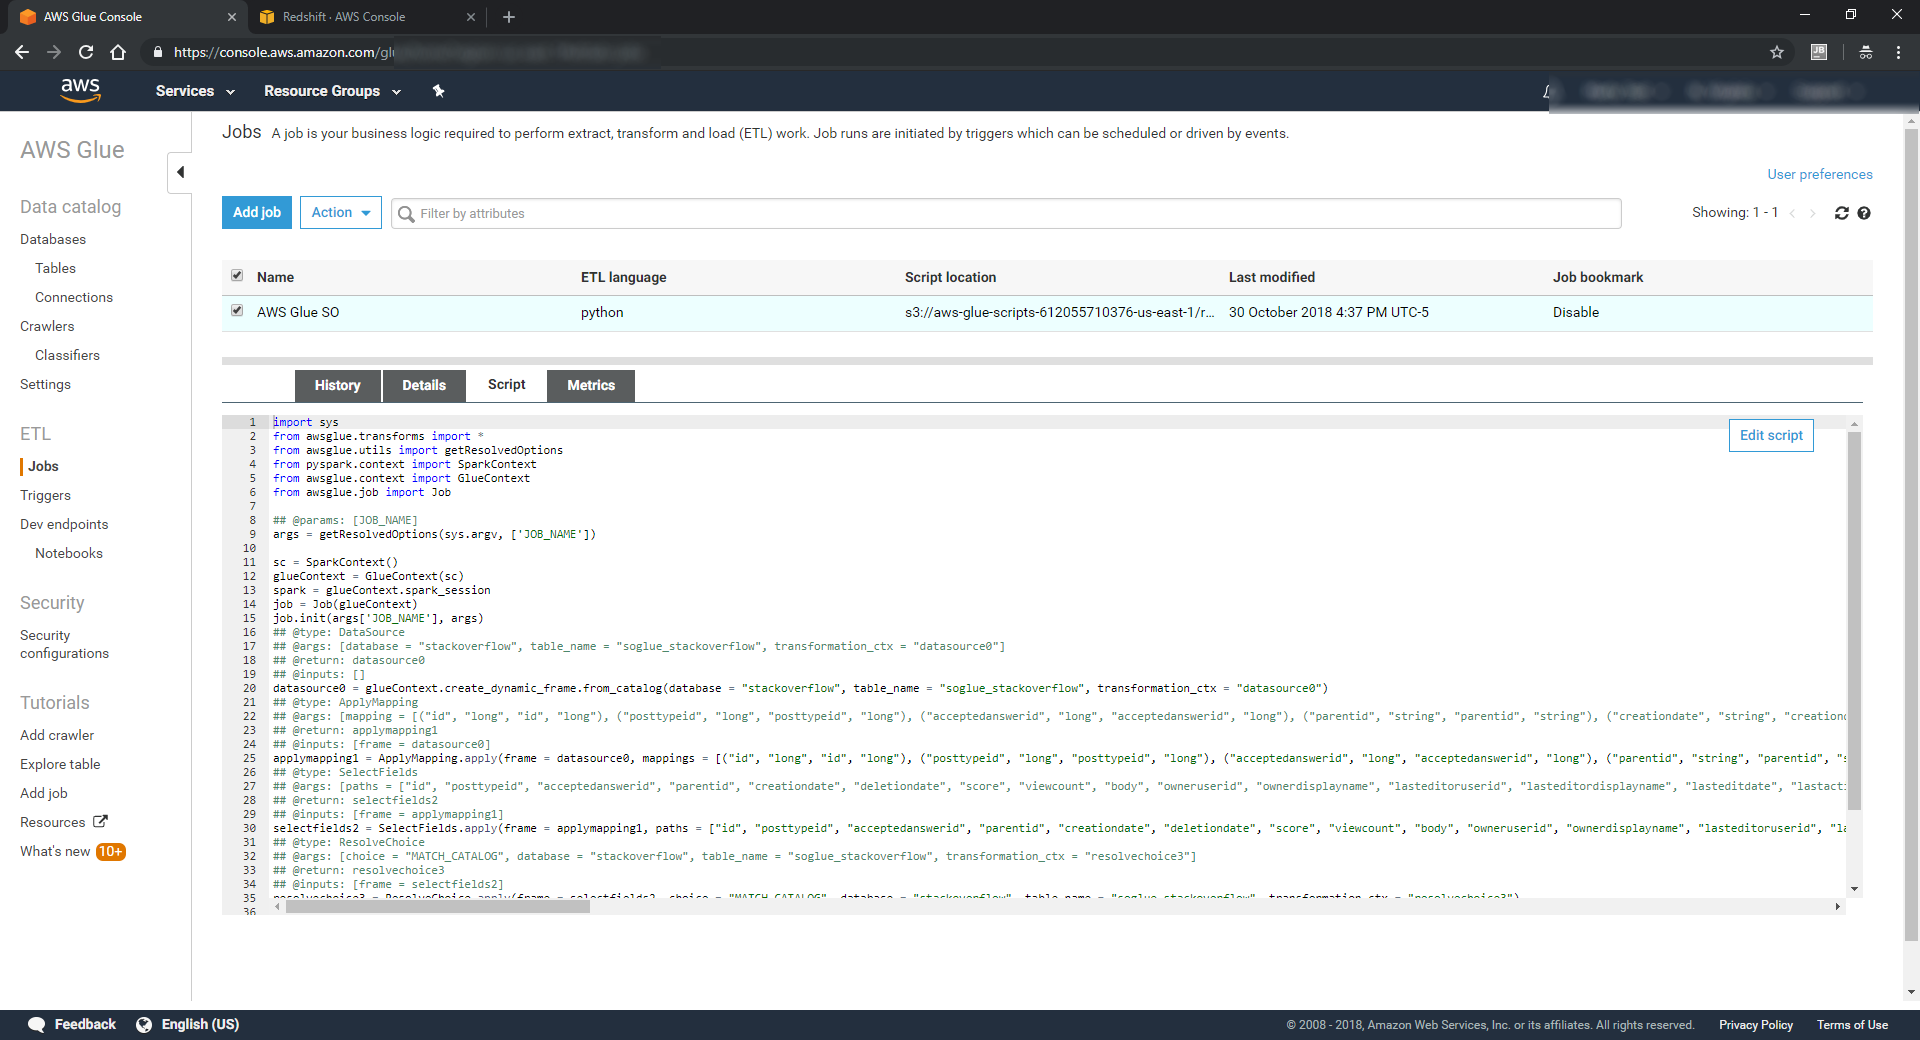The width and height of the screenshot is (1920, 1040).
Task: Open new browser tab with plus icon
Action: click(509, 17)
